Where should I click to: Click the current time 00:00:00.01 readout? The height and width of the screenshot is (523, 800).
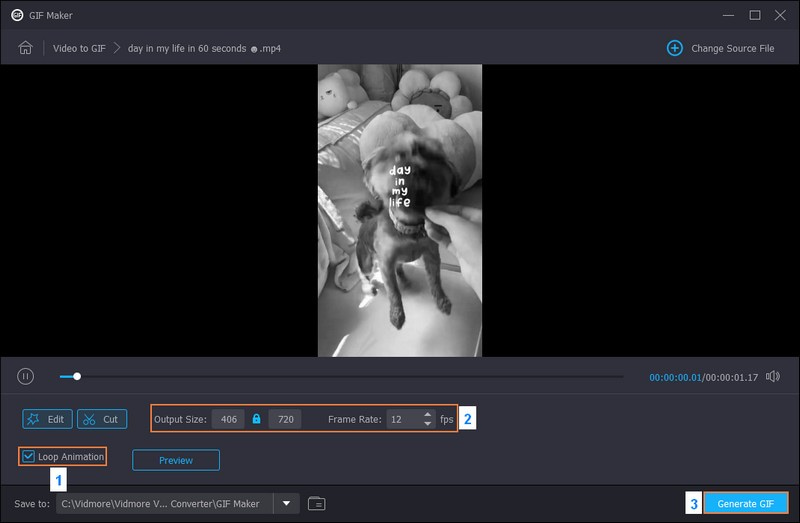point(675,377)
